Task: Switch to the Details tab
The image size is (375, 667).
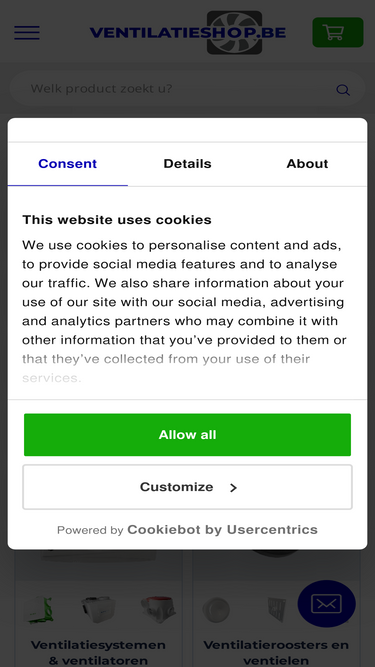Action: pyautogui.click(x=188, y=164)
